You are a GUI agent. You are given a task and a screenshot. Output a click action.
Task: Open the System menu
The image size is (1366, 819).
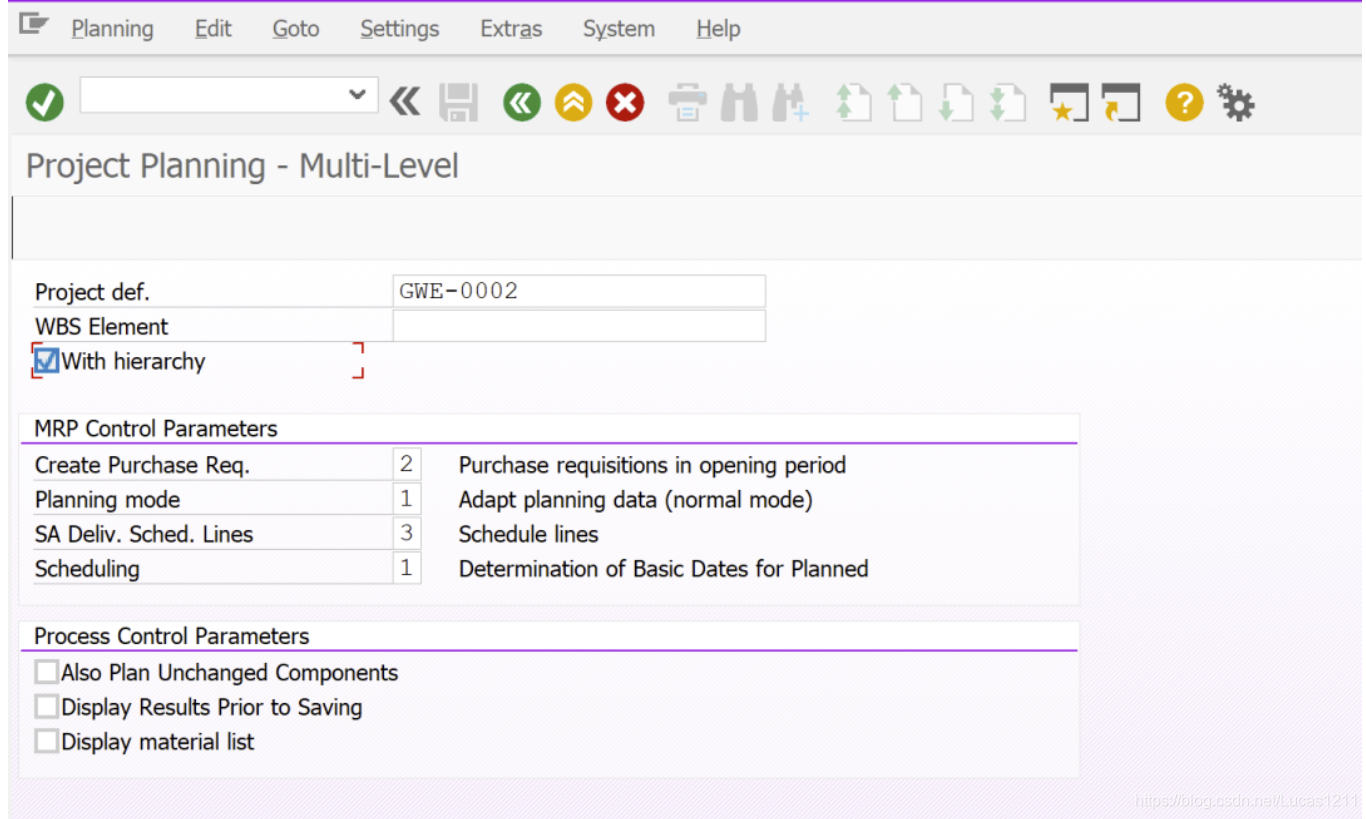point(619,29)
